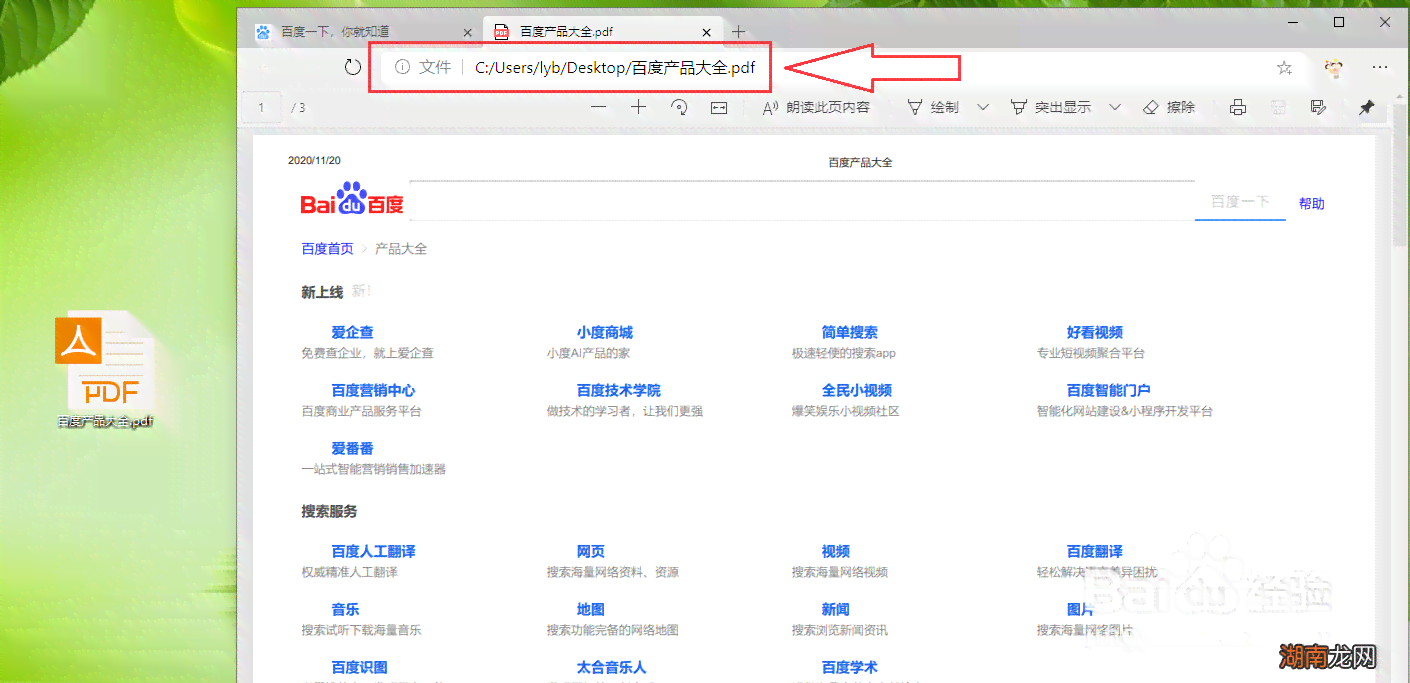Open the 视频 search link

(x=835, y=551)
